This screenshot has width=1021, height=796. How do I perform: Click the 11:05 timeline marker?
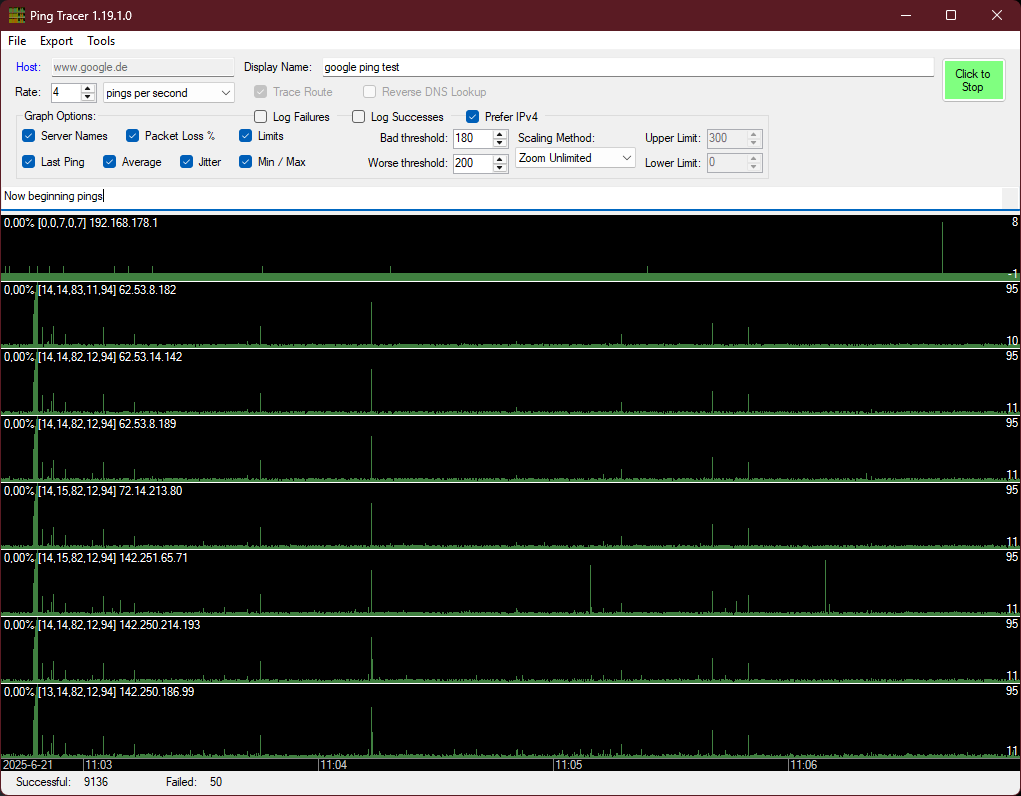(568, 765)
